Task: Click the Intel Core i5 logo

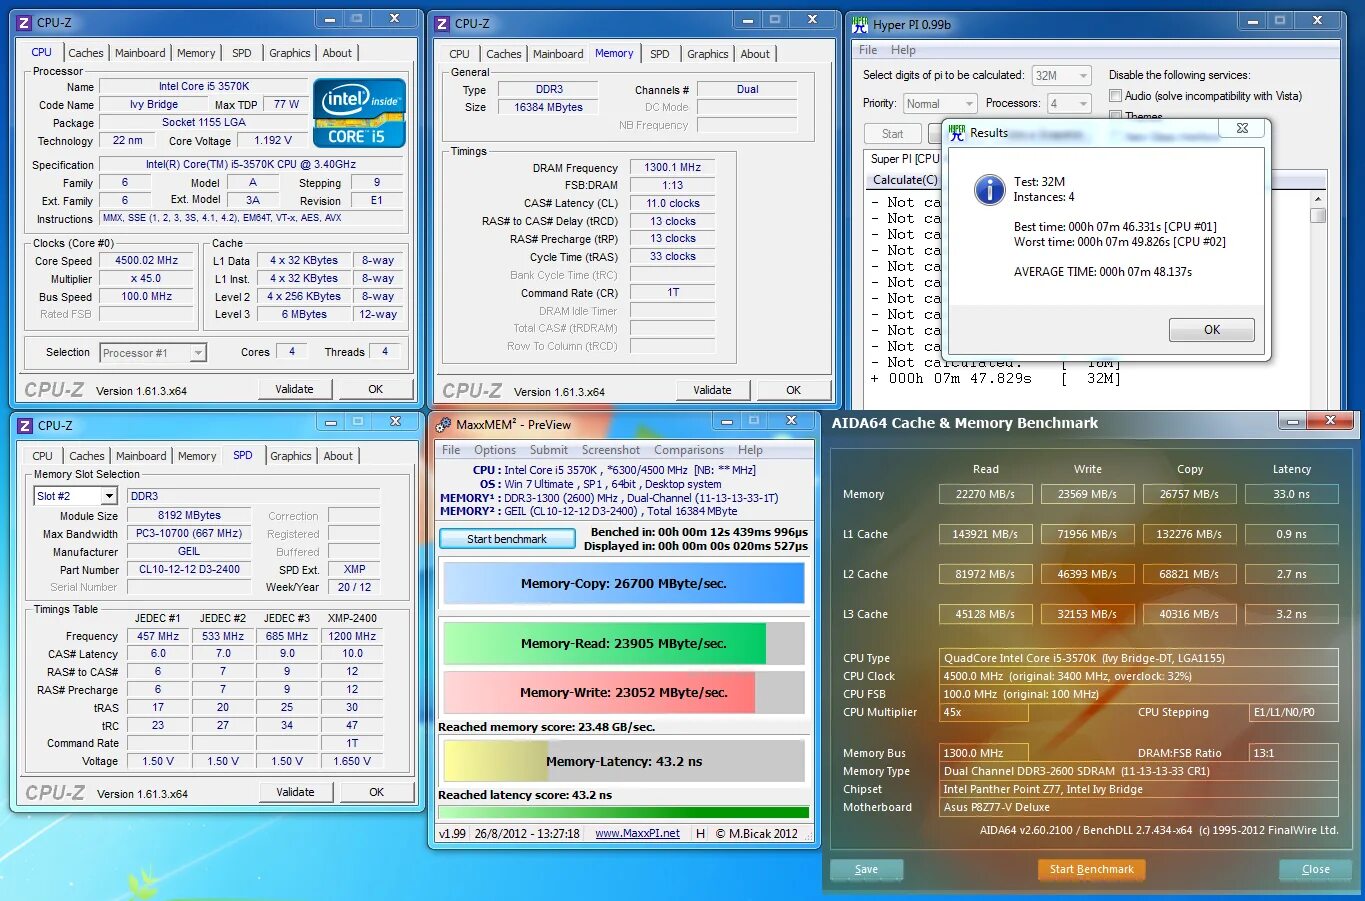Action: [359, 112]
